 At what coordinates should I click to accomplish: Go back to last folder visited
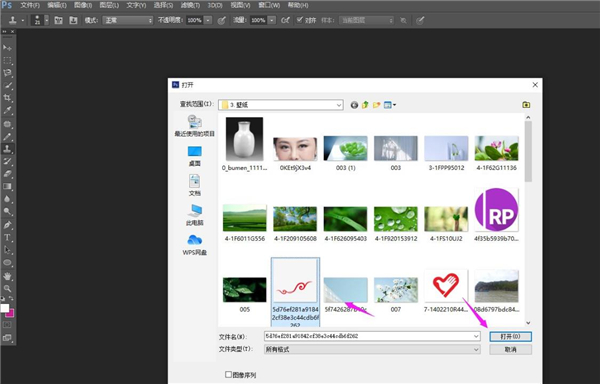pyautogui.click(x=354, y=105)
